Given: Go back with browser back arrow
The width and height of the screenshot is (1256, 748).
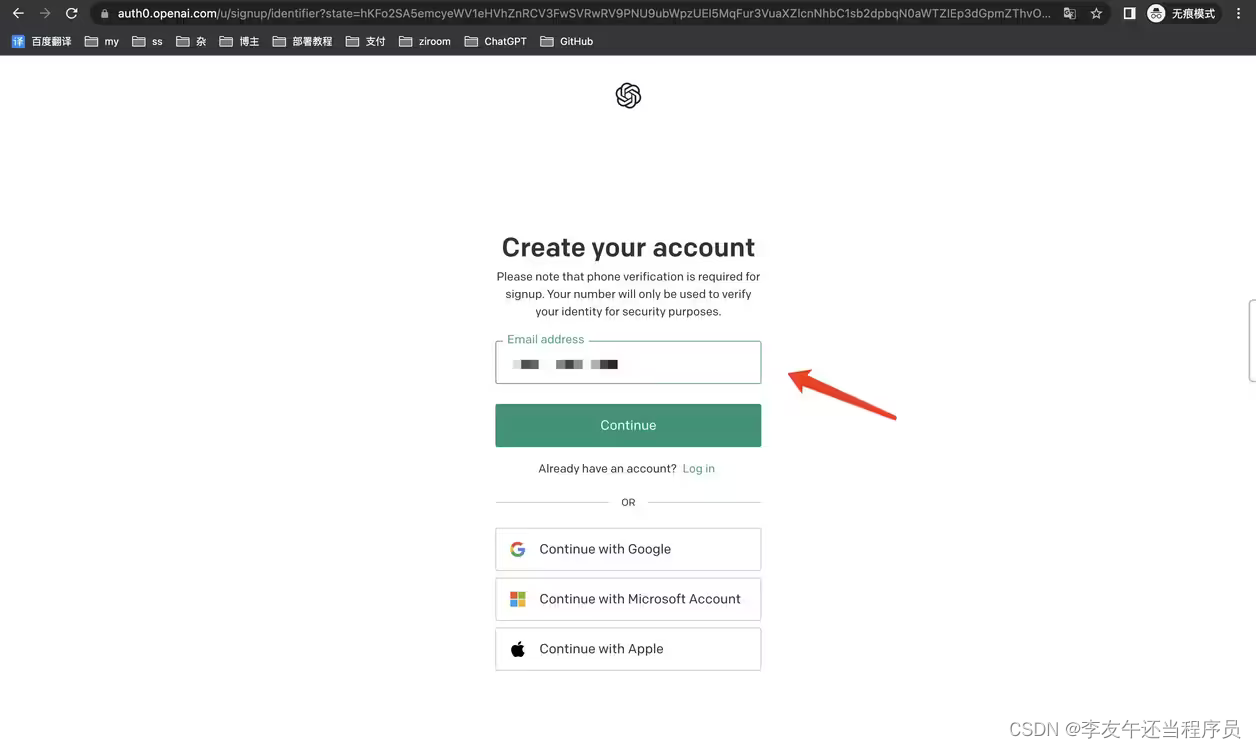Looking at the screenshot, I should [x=18, y=14].
